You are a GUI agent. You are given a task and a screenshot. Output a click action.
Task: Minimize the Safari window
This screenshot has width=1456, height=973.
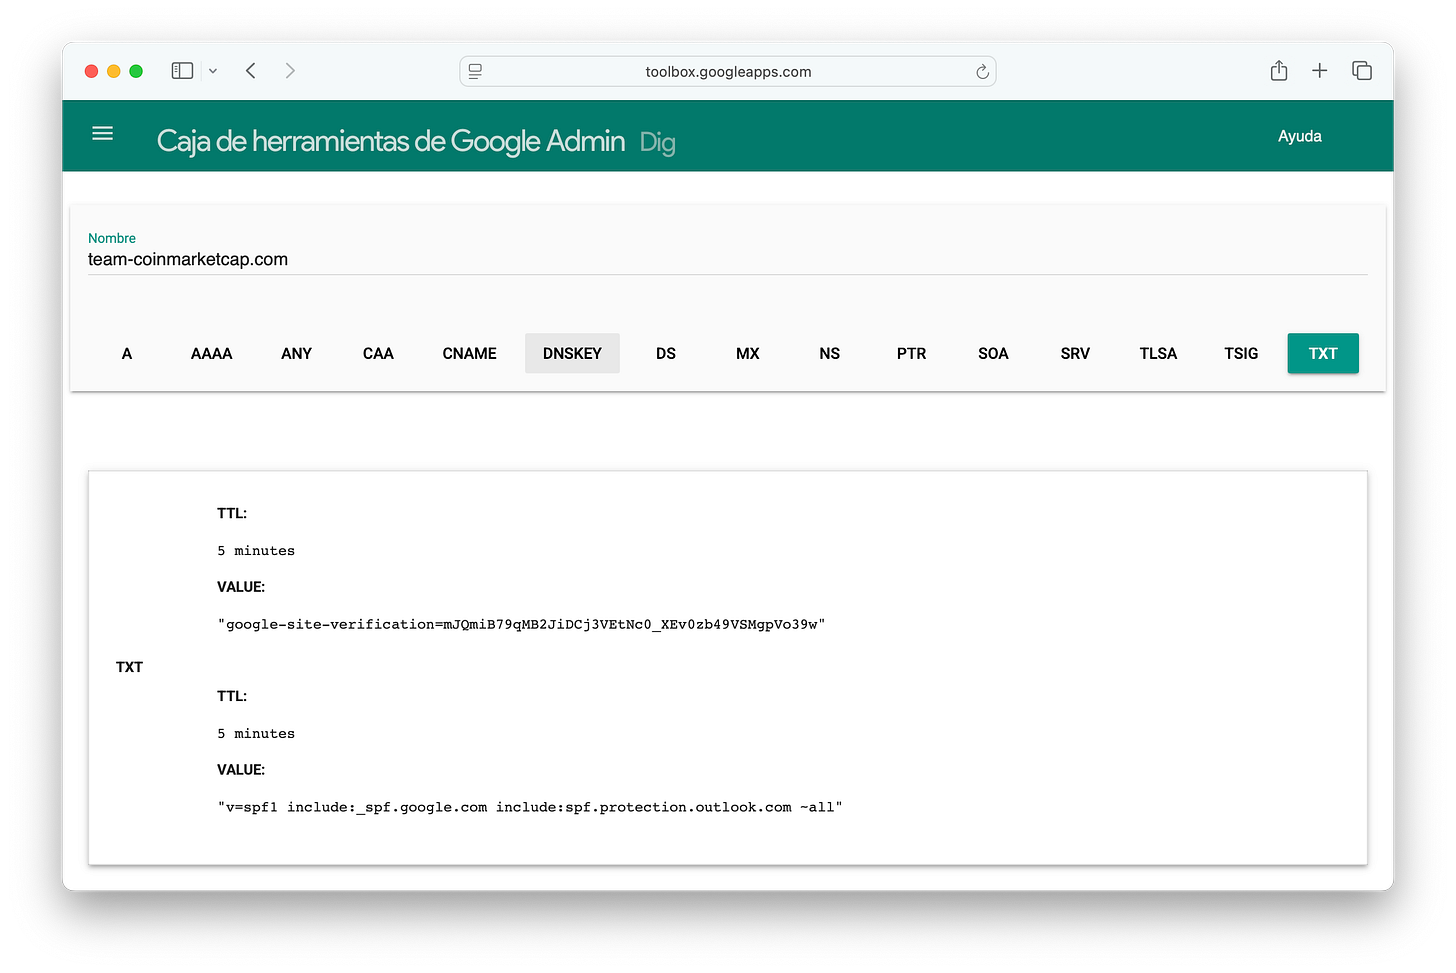(x=114, y=71)
